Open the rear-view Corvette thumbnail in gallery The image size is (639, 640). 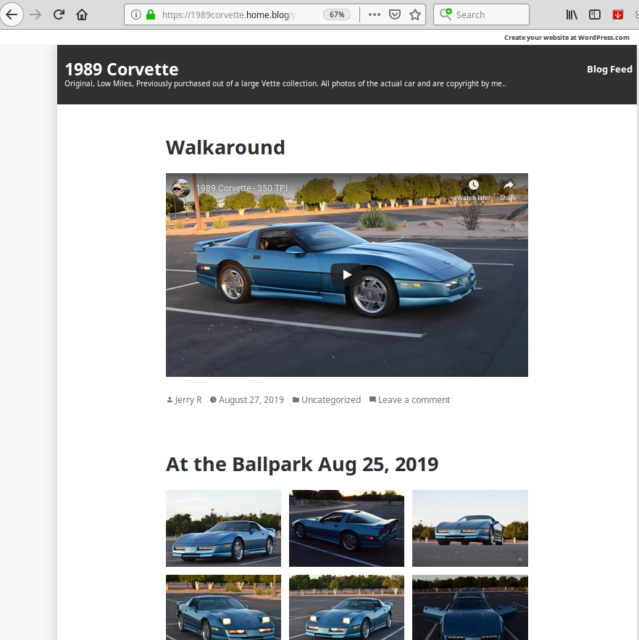(346, 528)
